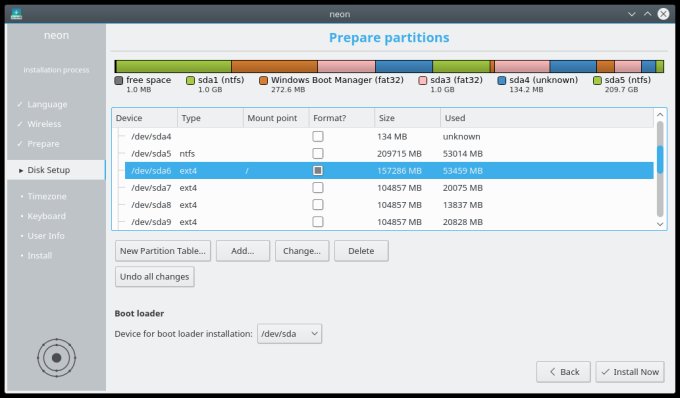Click the partition list scrollbar thumb
Viewport: 680px width, 398px height.
(660, 160)
